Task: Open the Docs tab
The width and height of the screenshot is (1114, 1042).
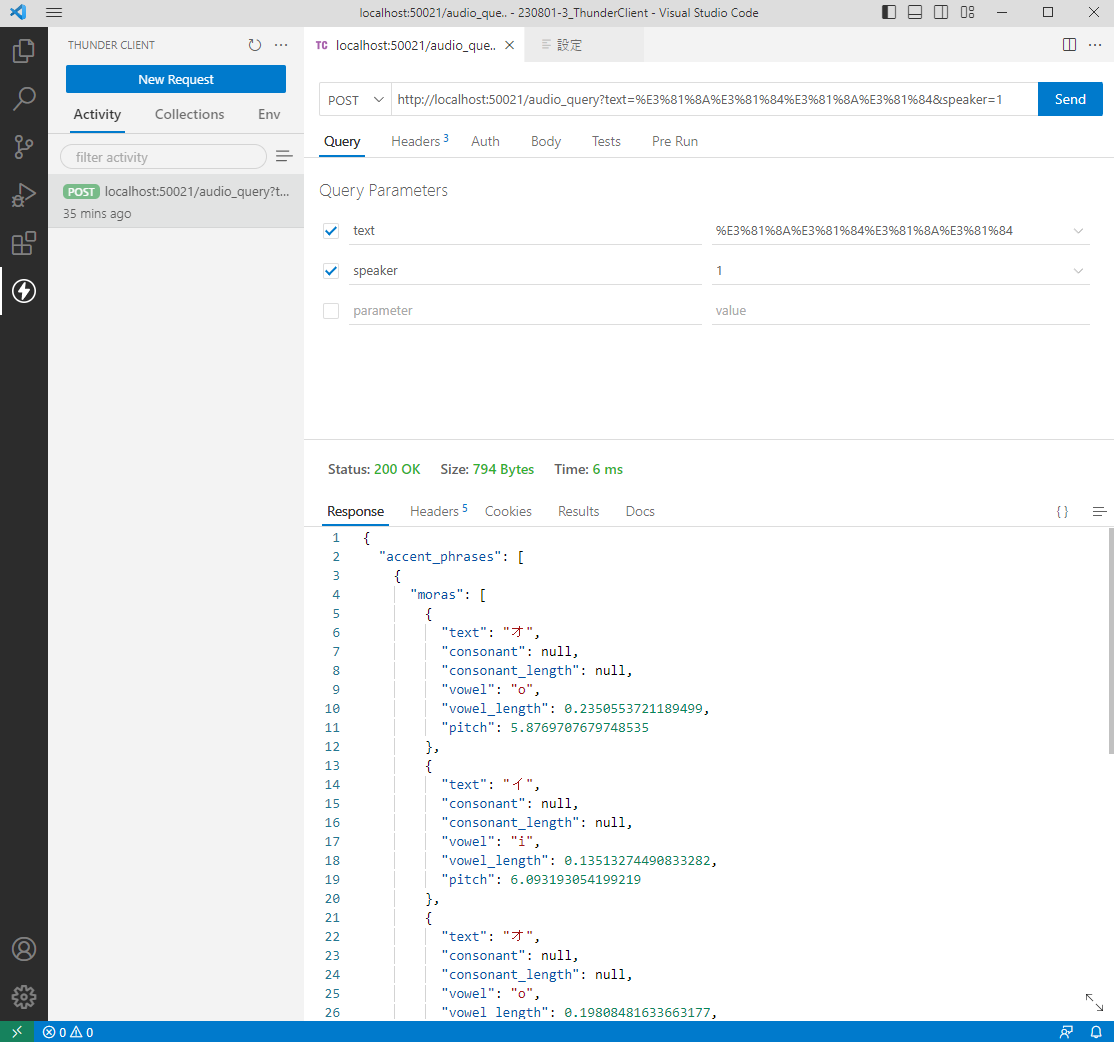Action: 640,511
